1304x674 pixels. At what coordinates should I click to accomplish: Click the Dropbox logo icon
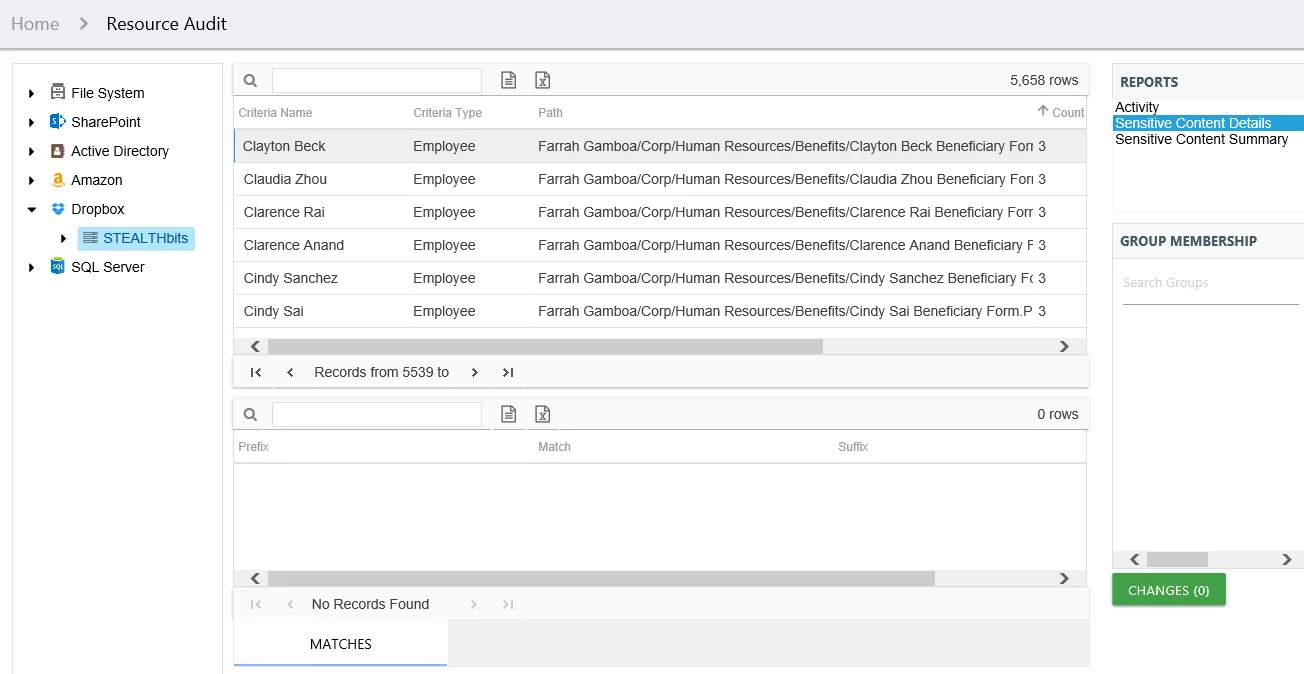[57, 209]
